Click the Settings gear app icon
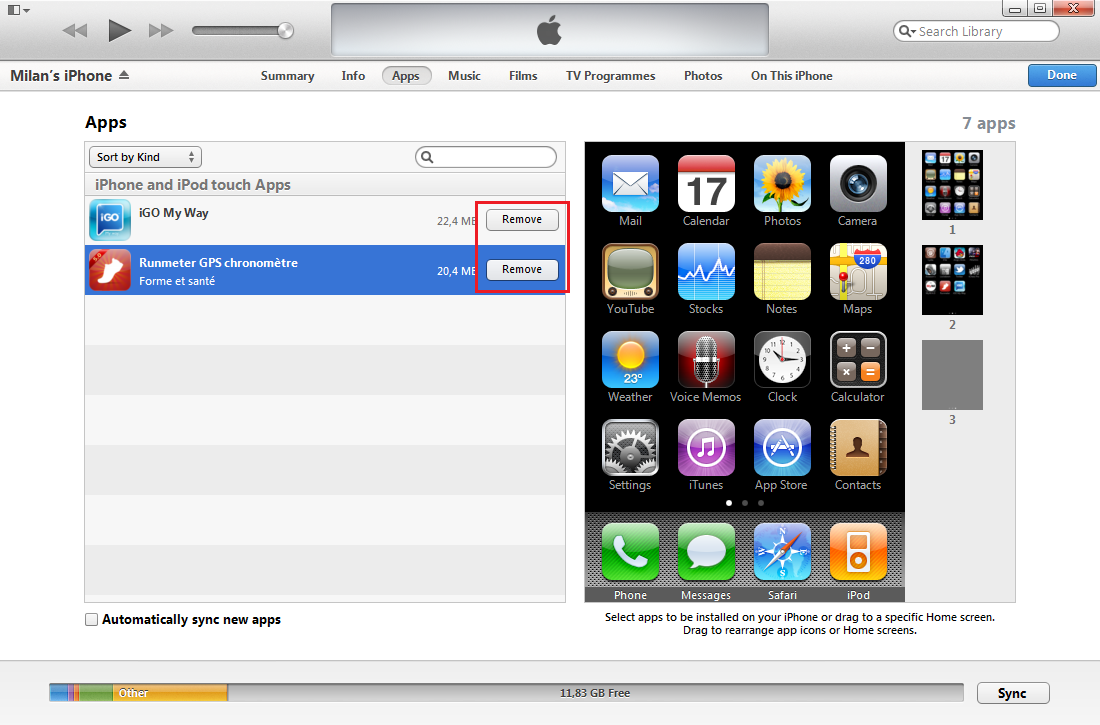The height and width of the screenshot is (725, 1100). 630,448
